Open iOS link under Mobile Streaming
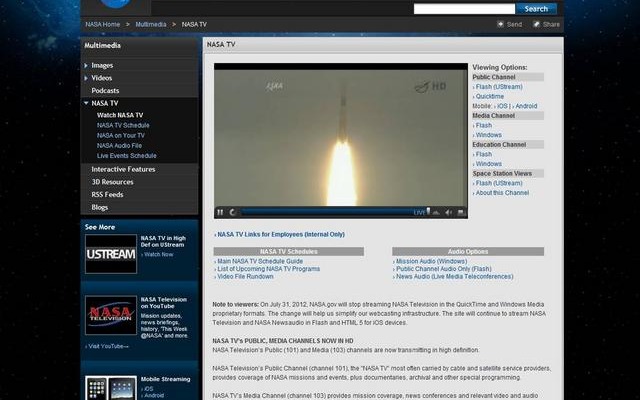This screenshot has width=640, height=400. click(149, 389)
